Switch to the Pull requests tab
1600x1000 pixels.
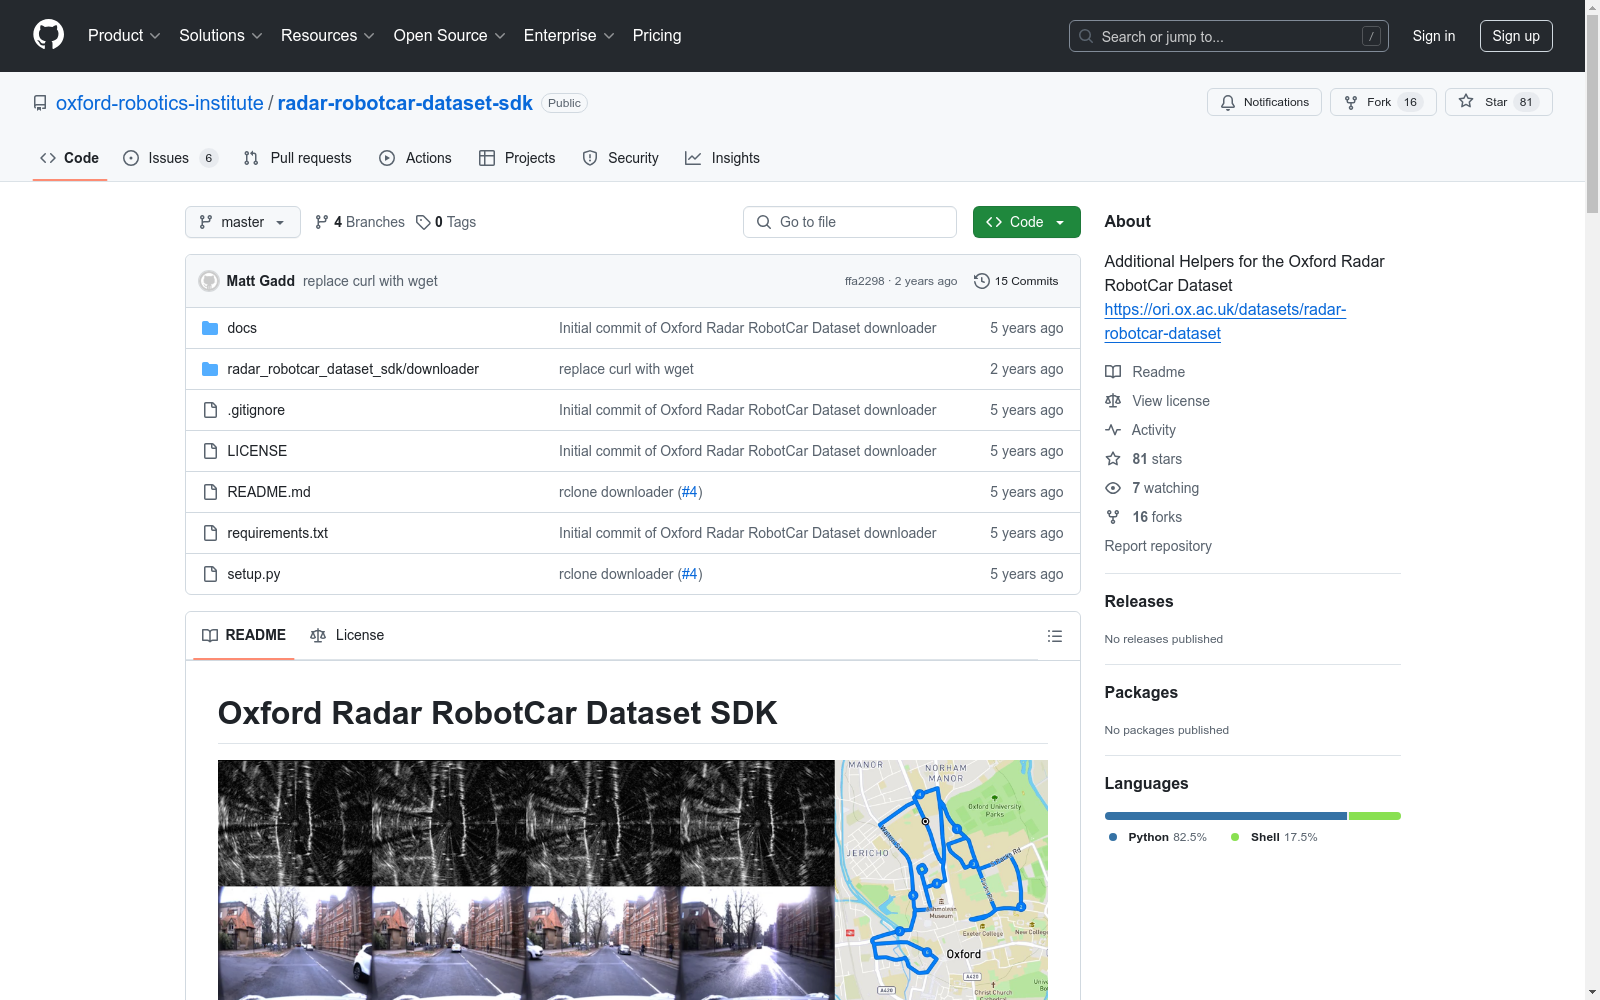click(298, 158)
